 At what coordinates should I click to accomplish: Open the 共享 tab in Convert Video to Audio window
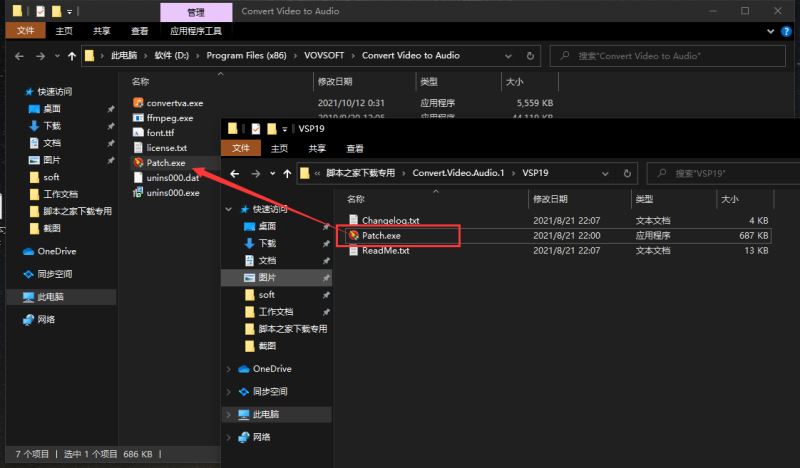(102, 31)
